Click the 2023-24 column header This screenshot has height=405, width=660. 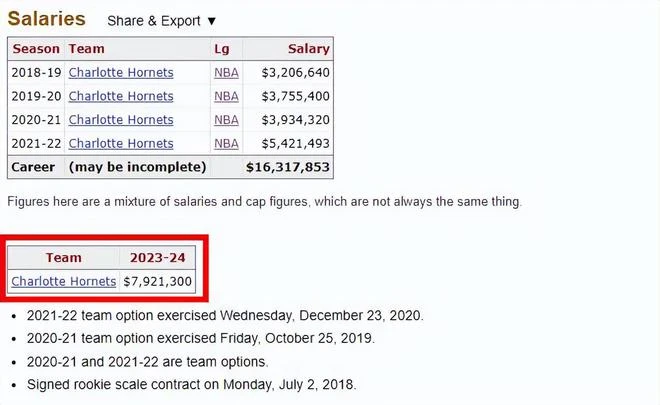click(157, 258)
